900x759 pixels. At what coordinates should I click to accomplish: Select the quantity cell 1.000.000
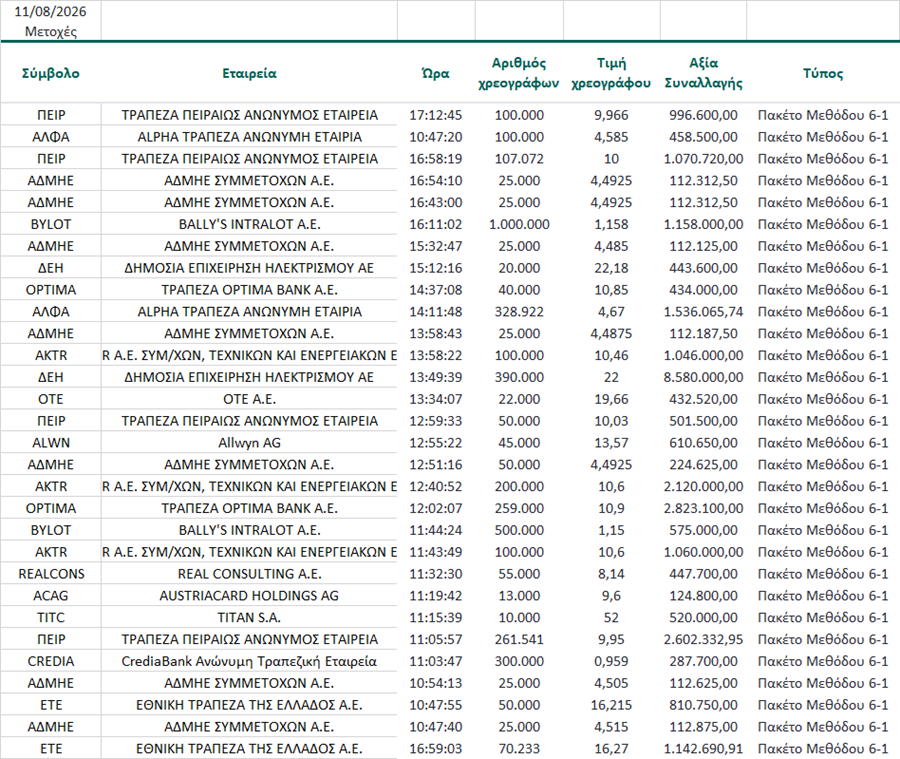pyautogui.click(x=519, y=224)
